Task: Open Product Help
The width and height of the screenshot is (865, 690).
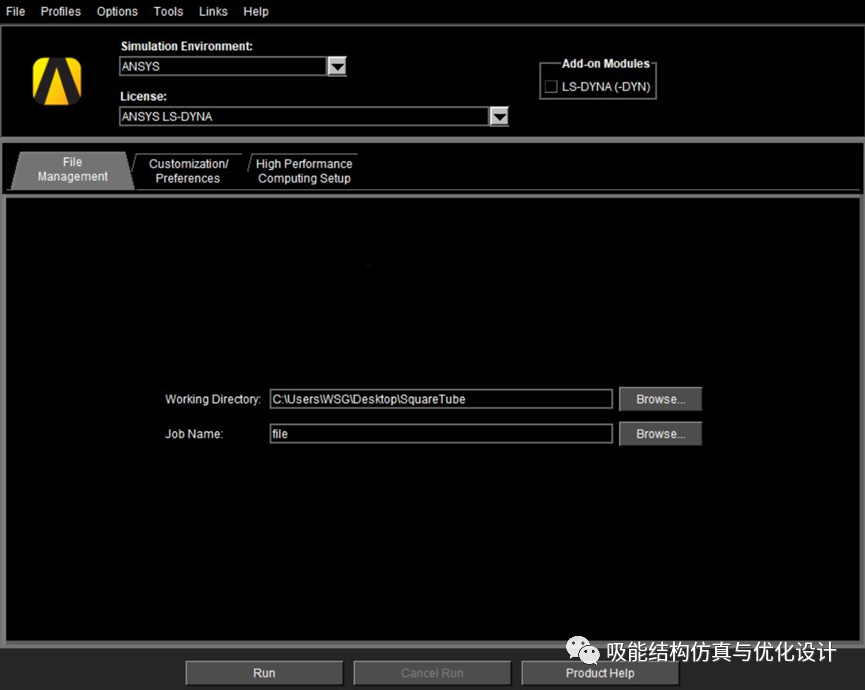Action: point(599,672)
